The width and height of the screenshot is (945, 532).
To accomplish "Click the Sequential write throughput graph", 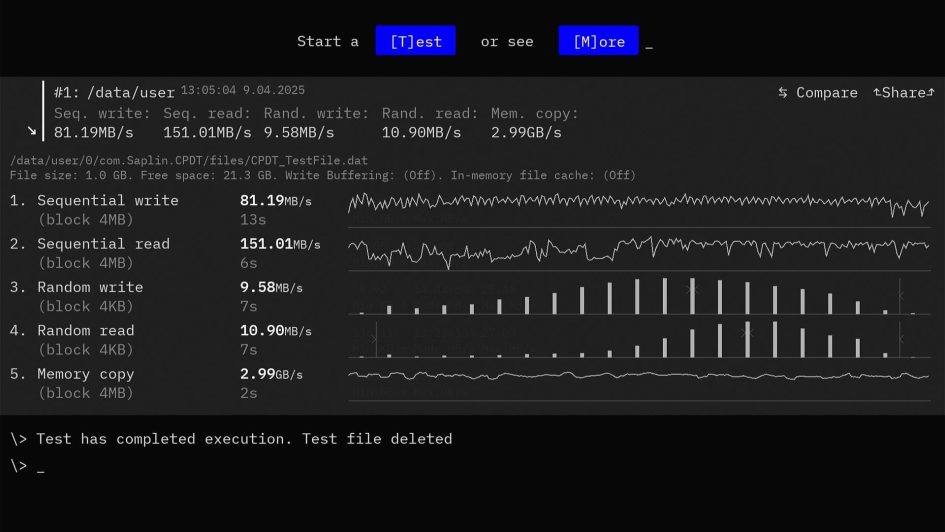I will click(x=638, y=205).
